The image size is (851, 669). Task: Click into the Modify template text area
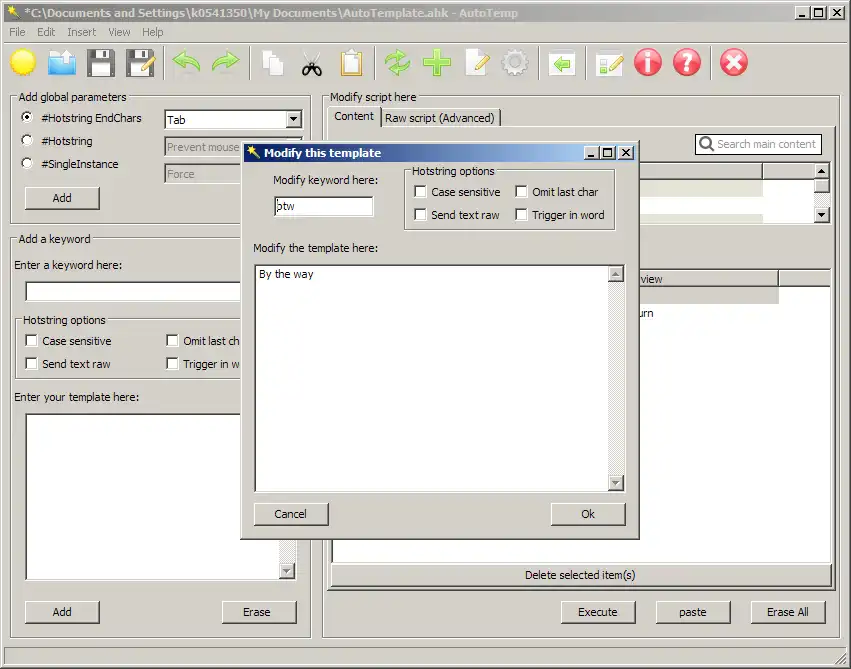(431, 378)
